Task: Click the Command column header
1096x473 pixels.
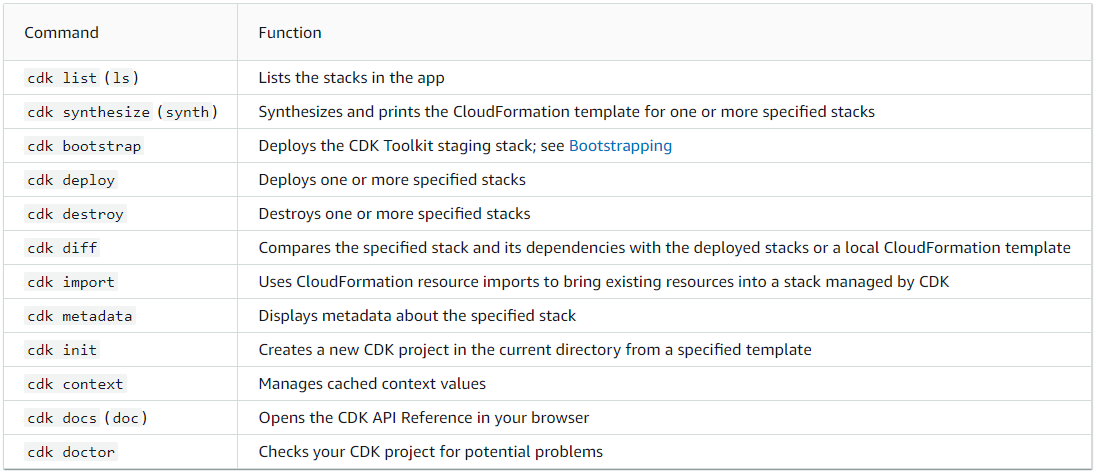Action: 61,33
